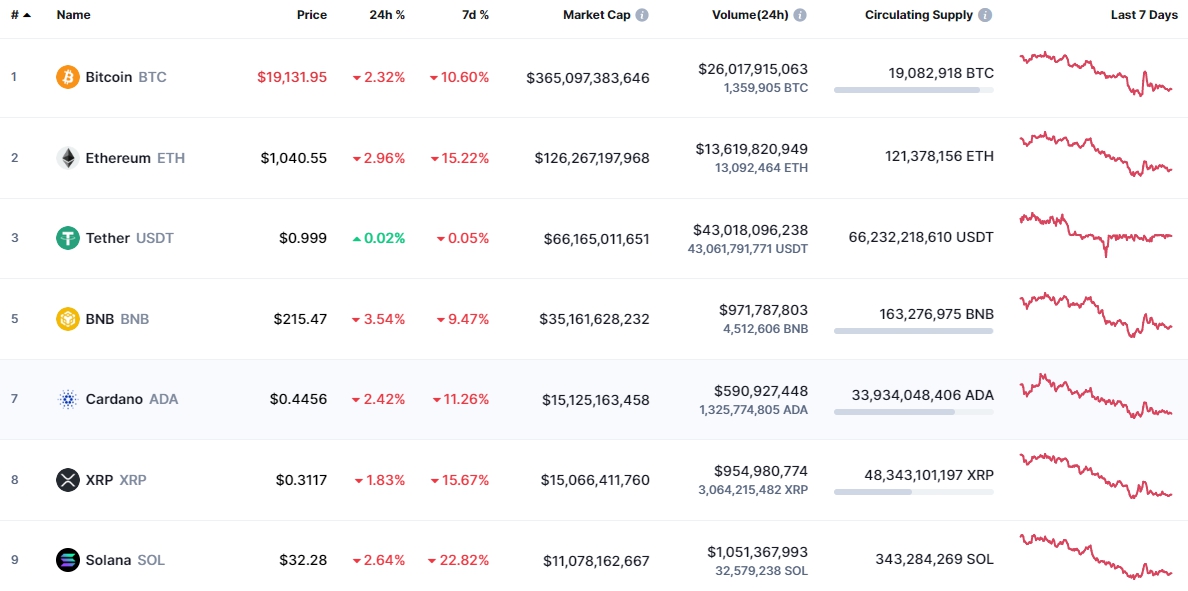Sort table by Name column
The width and height of the screenshot is (1188, 591).
click(x=73, y=15)
